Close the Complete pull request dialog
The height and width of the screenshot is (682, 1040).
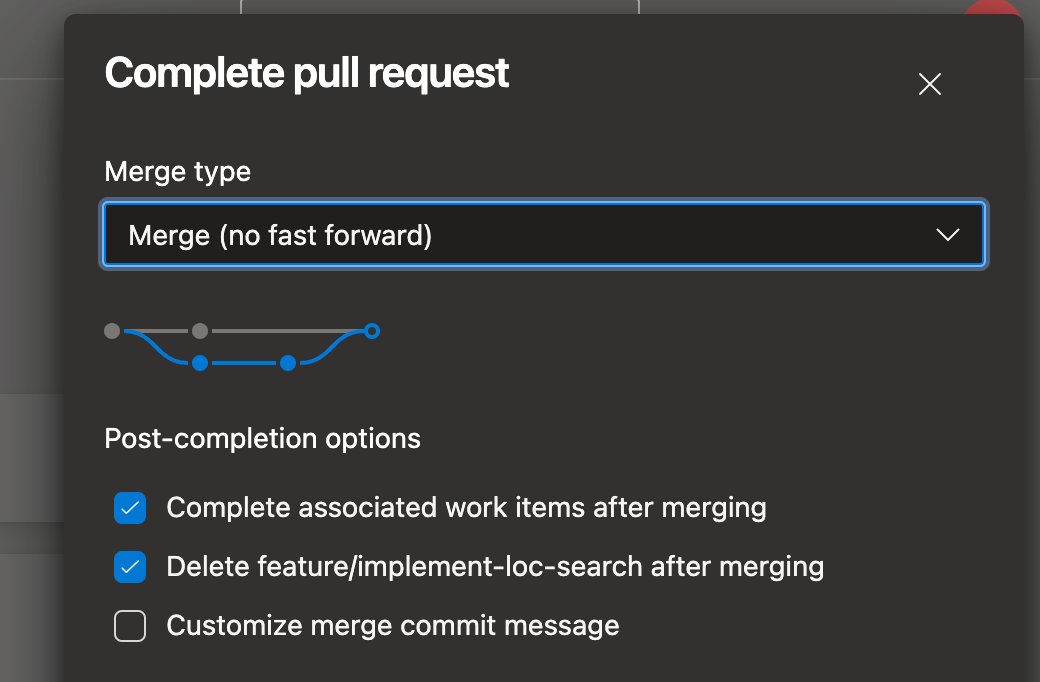tap(930, 85)
